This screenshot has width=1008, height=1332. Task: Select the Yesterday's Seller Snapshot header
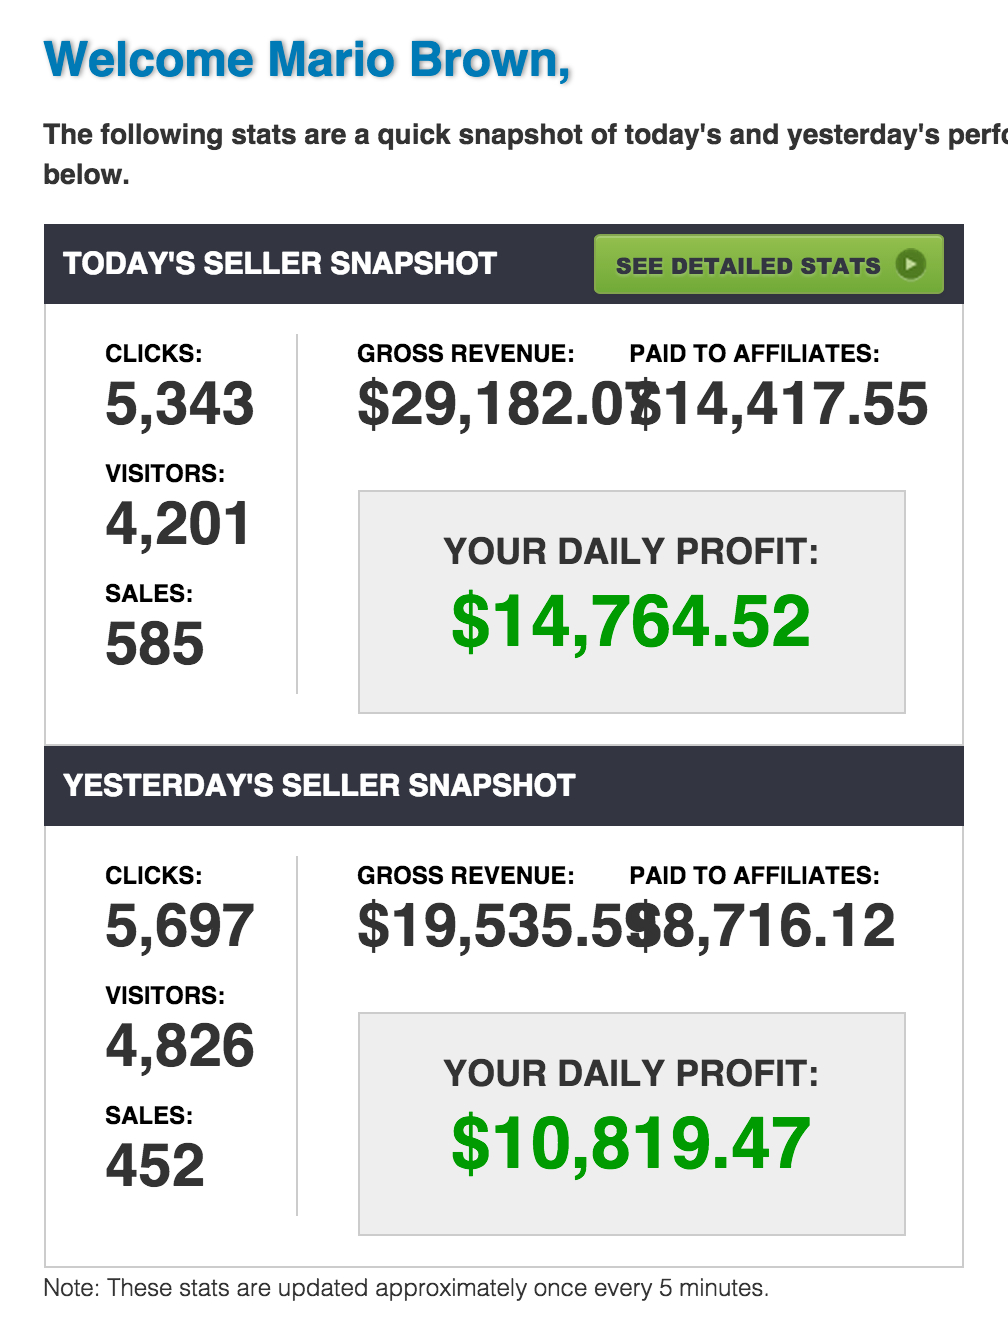click(x=319, y=786)
